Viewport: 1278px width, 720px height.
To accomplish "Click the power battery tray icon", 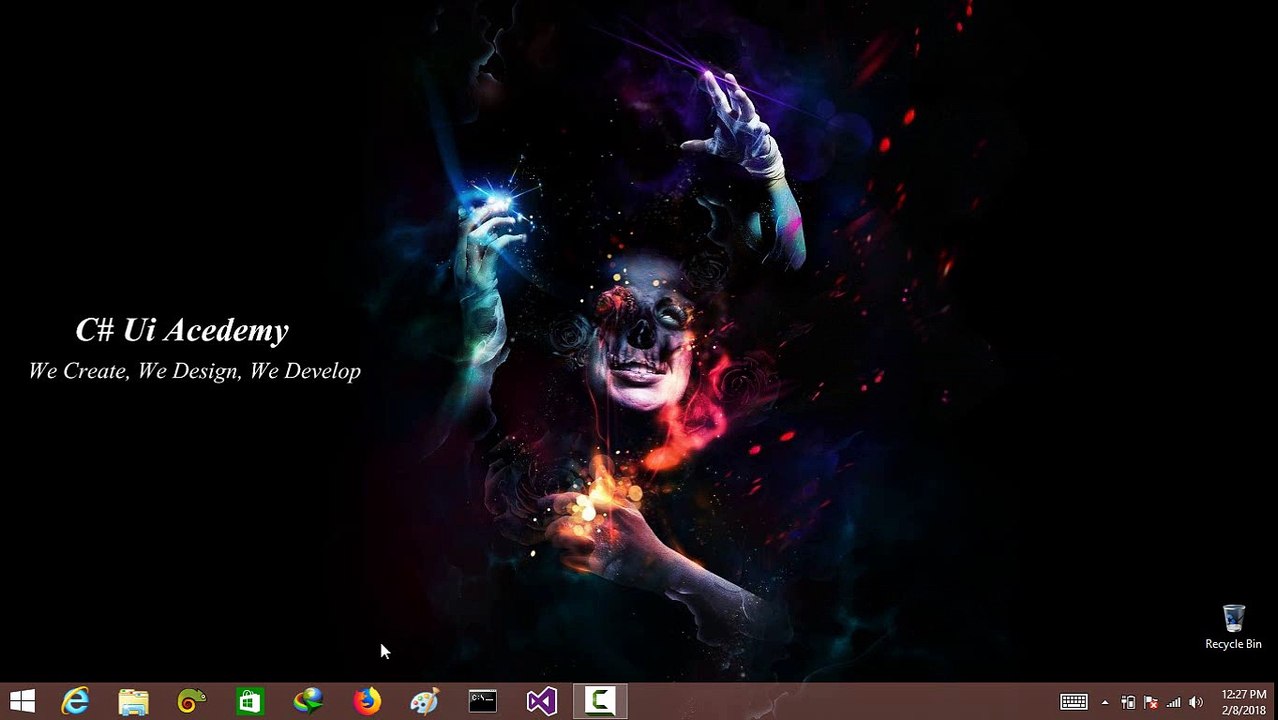I will (x=1128, y=702).
